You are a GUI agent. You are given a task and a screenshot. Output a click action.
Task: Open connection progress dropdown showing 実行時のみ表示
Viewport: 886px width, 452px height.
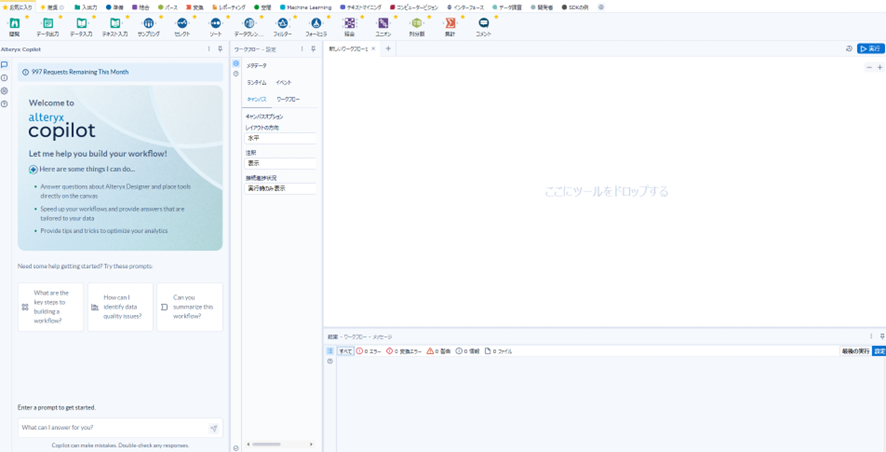tap(280, 188)
